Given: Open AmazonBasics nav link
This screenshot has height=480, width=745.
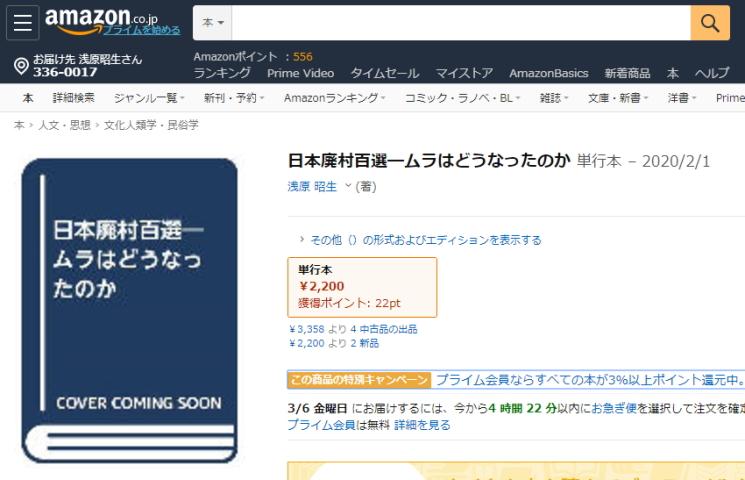Looking at the screenshot, I should (549, 73).
